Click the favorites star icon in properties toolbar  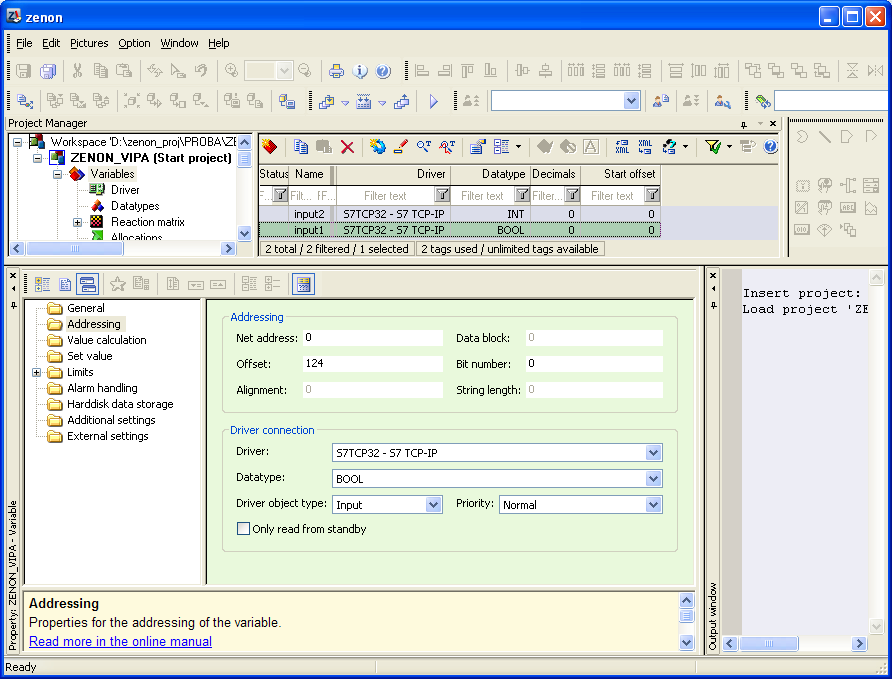coord(117,284)
